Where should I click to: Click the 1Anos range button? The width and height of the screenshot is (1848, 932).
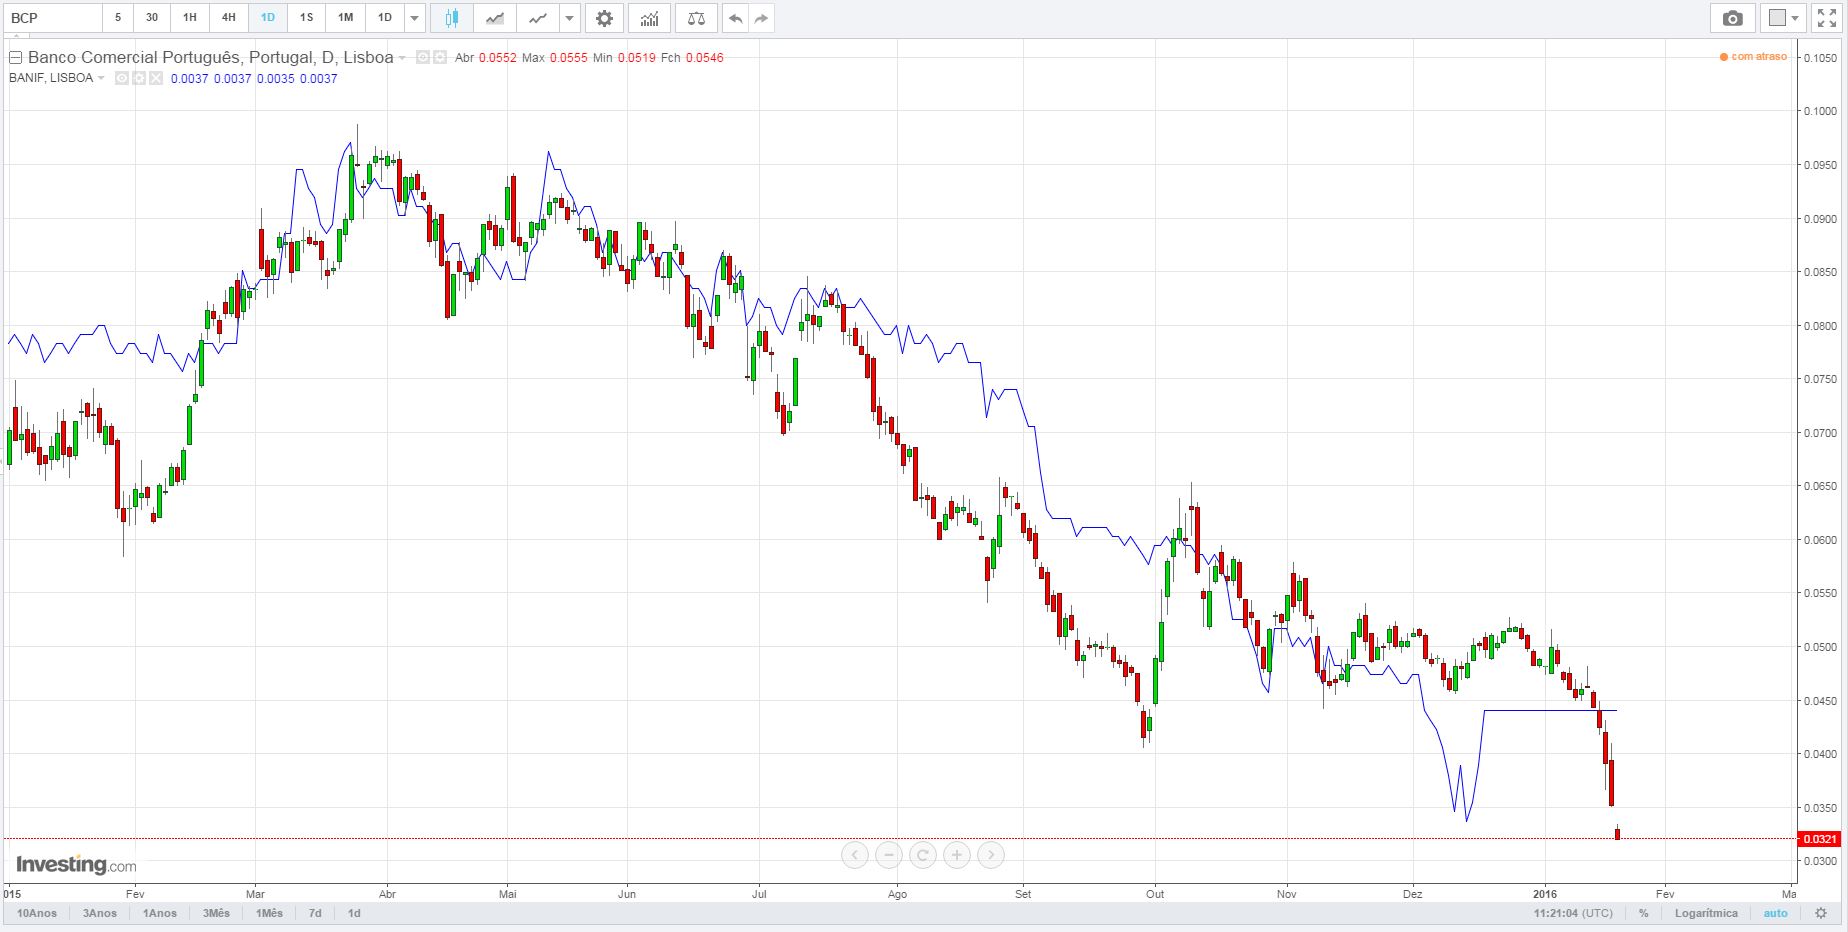coord(160,913)
